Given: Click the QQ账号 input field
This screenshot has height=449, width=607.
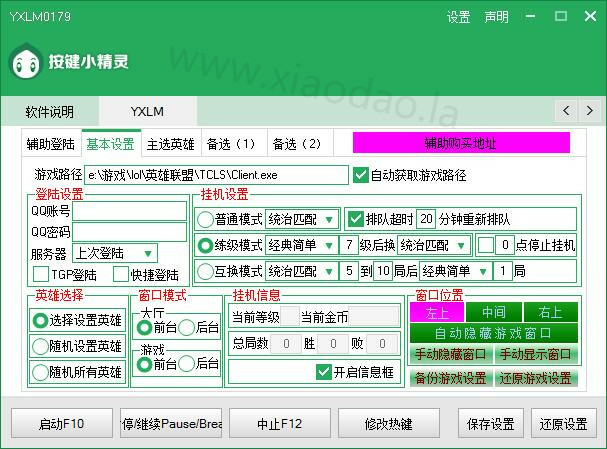Looking at the screenshot, I should (129, 211).
